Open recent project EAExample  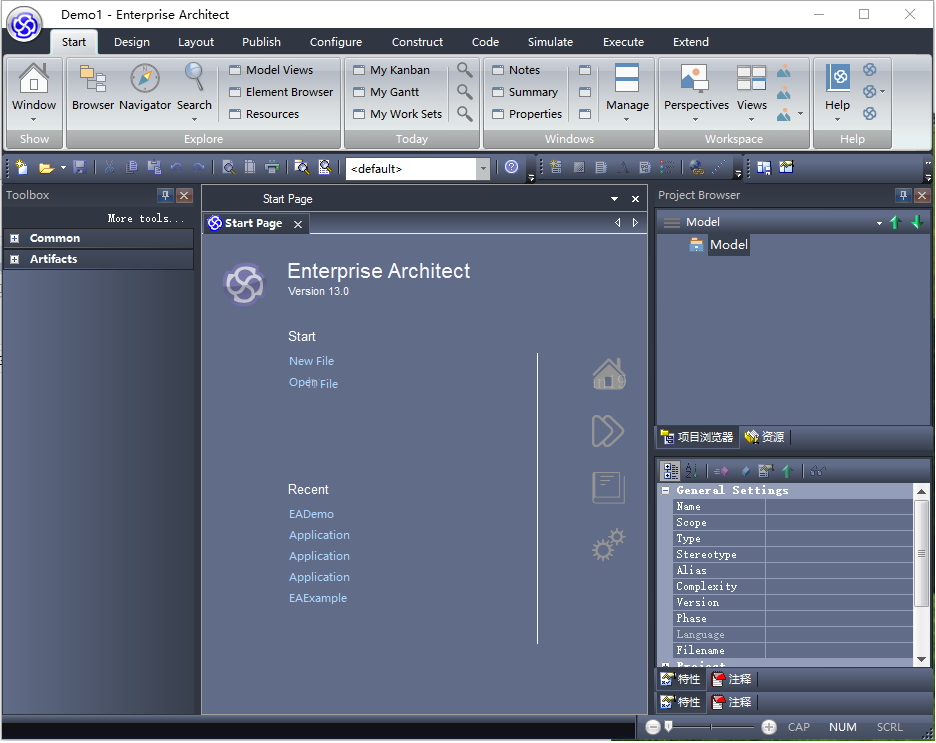(x=318, y=598)
